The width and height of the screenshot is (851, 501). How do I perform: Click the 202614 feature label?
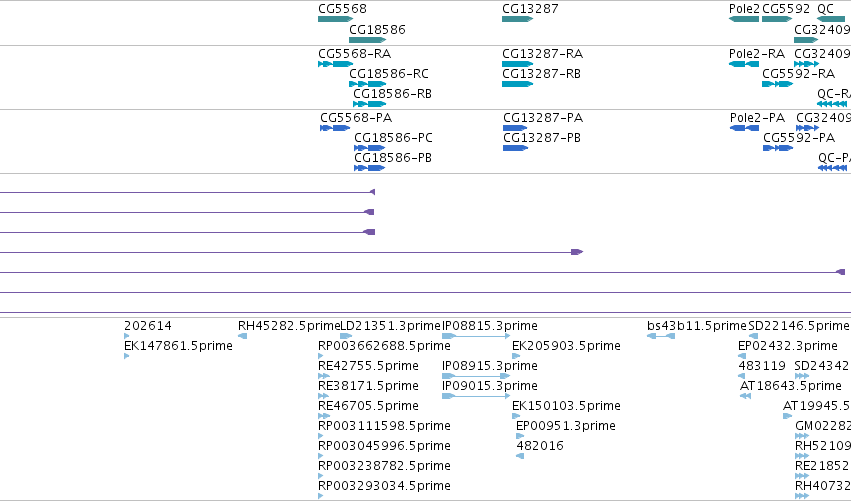click(148, 326)
